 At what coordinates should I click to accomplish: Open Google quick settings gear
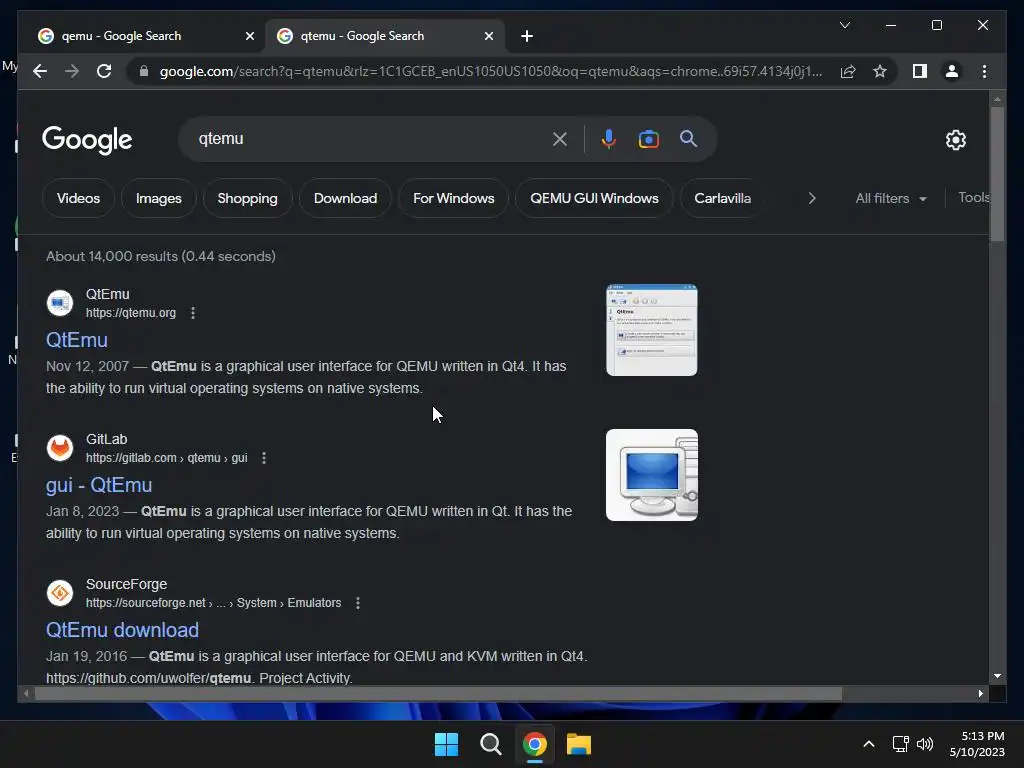pos(955,140)
